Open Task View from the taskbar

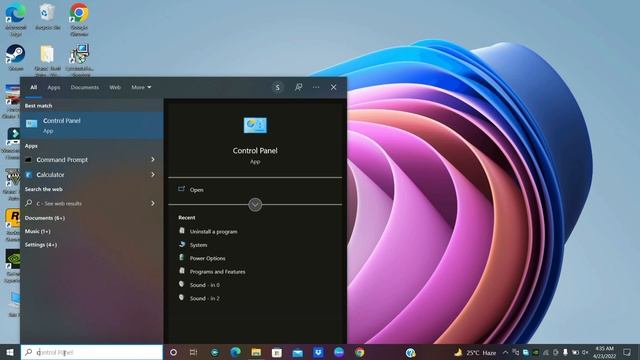click(x=193, y=352)
